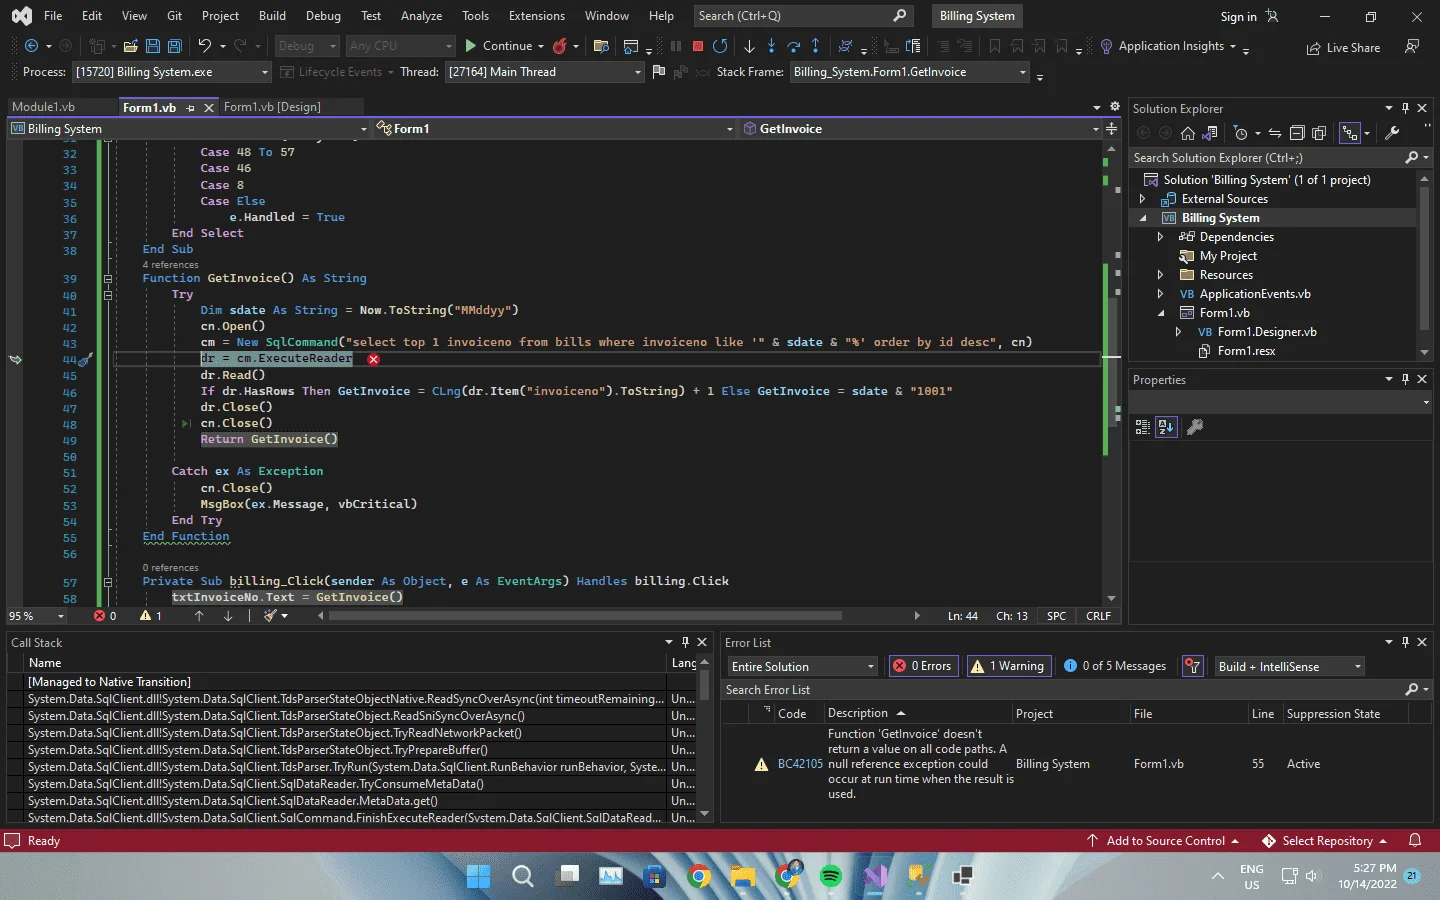Click the Step Over curved arrow icon
The image size is (1440, 900).
pos(793,46)
